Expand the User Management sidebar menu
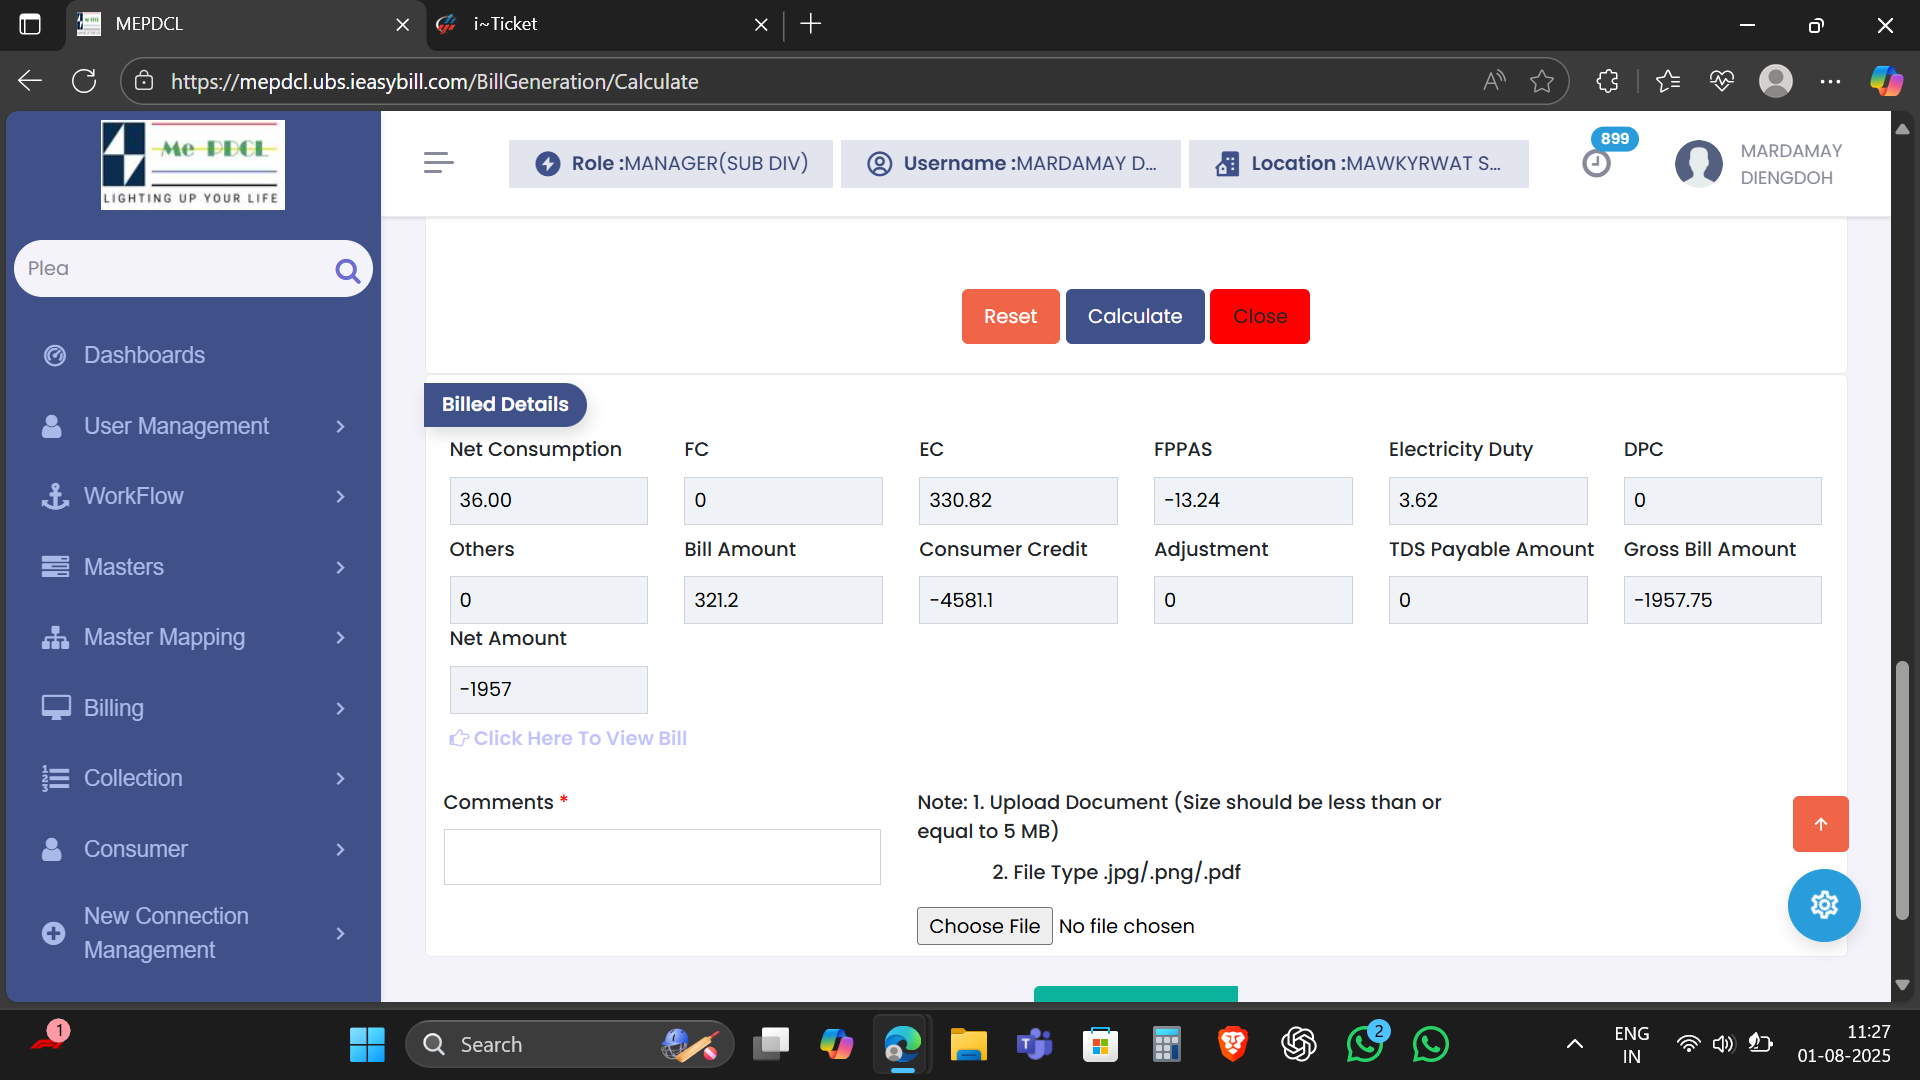This screenshot has width=1920, height=1080. click(176, 426)
